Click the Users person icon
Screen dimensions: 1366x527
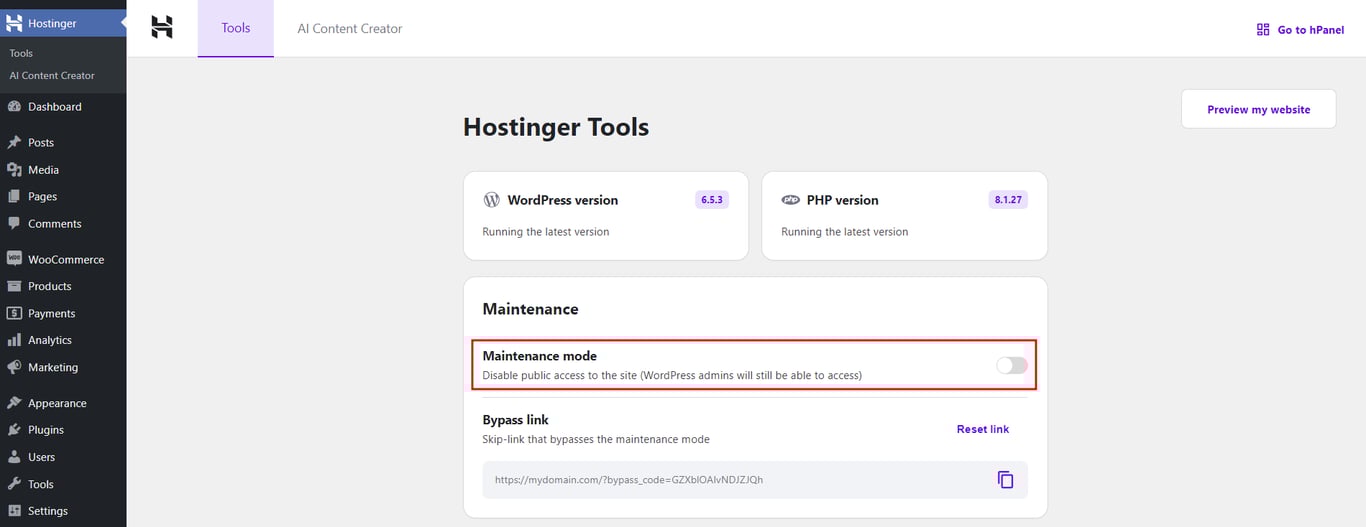tap(14, 457)
